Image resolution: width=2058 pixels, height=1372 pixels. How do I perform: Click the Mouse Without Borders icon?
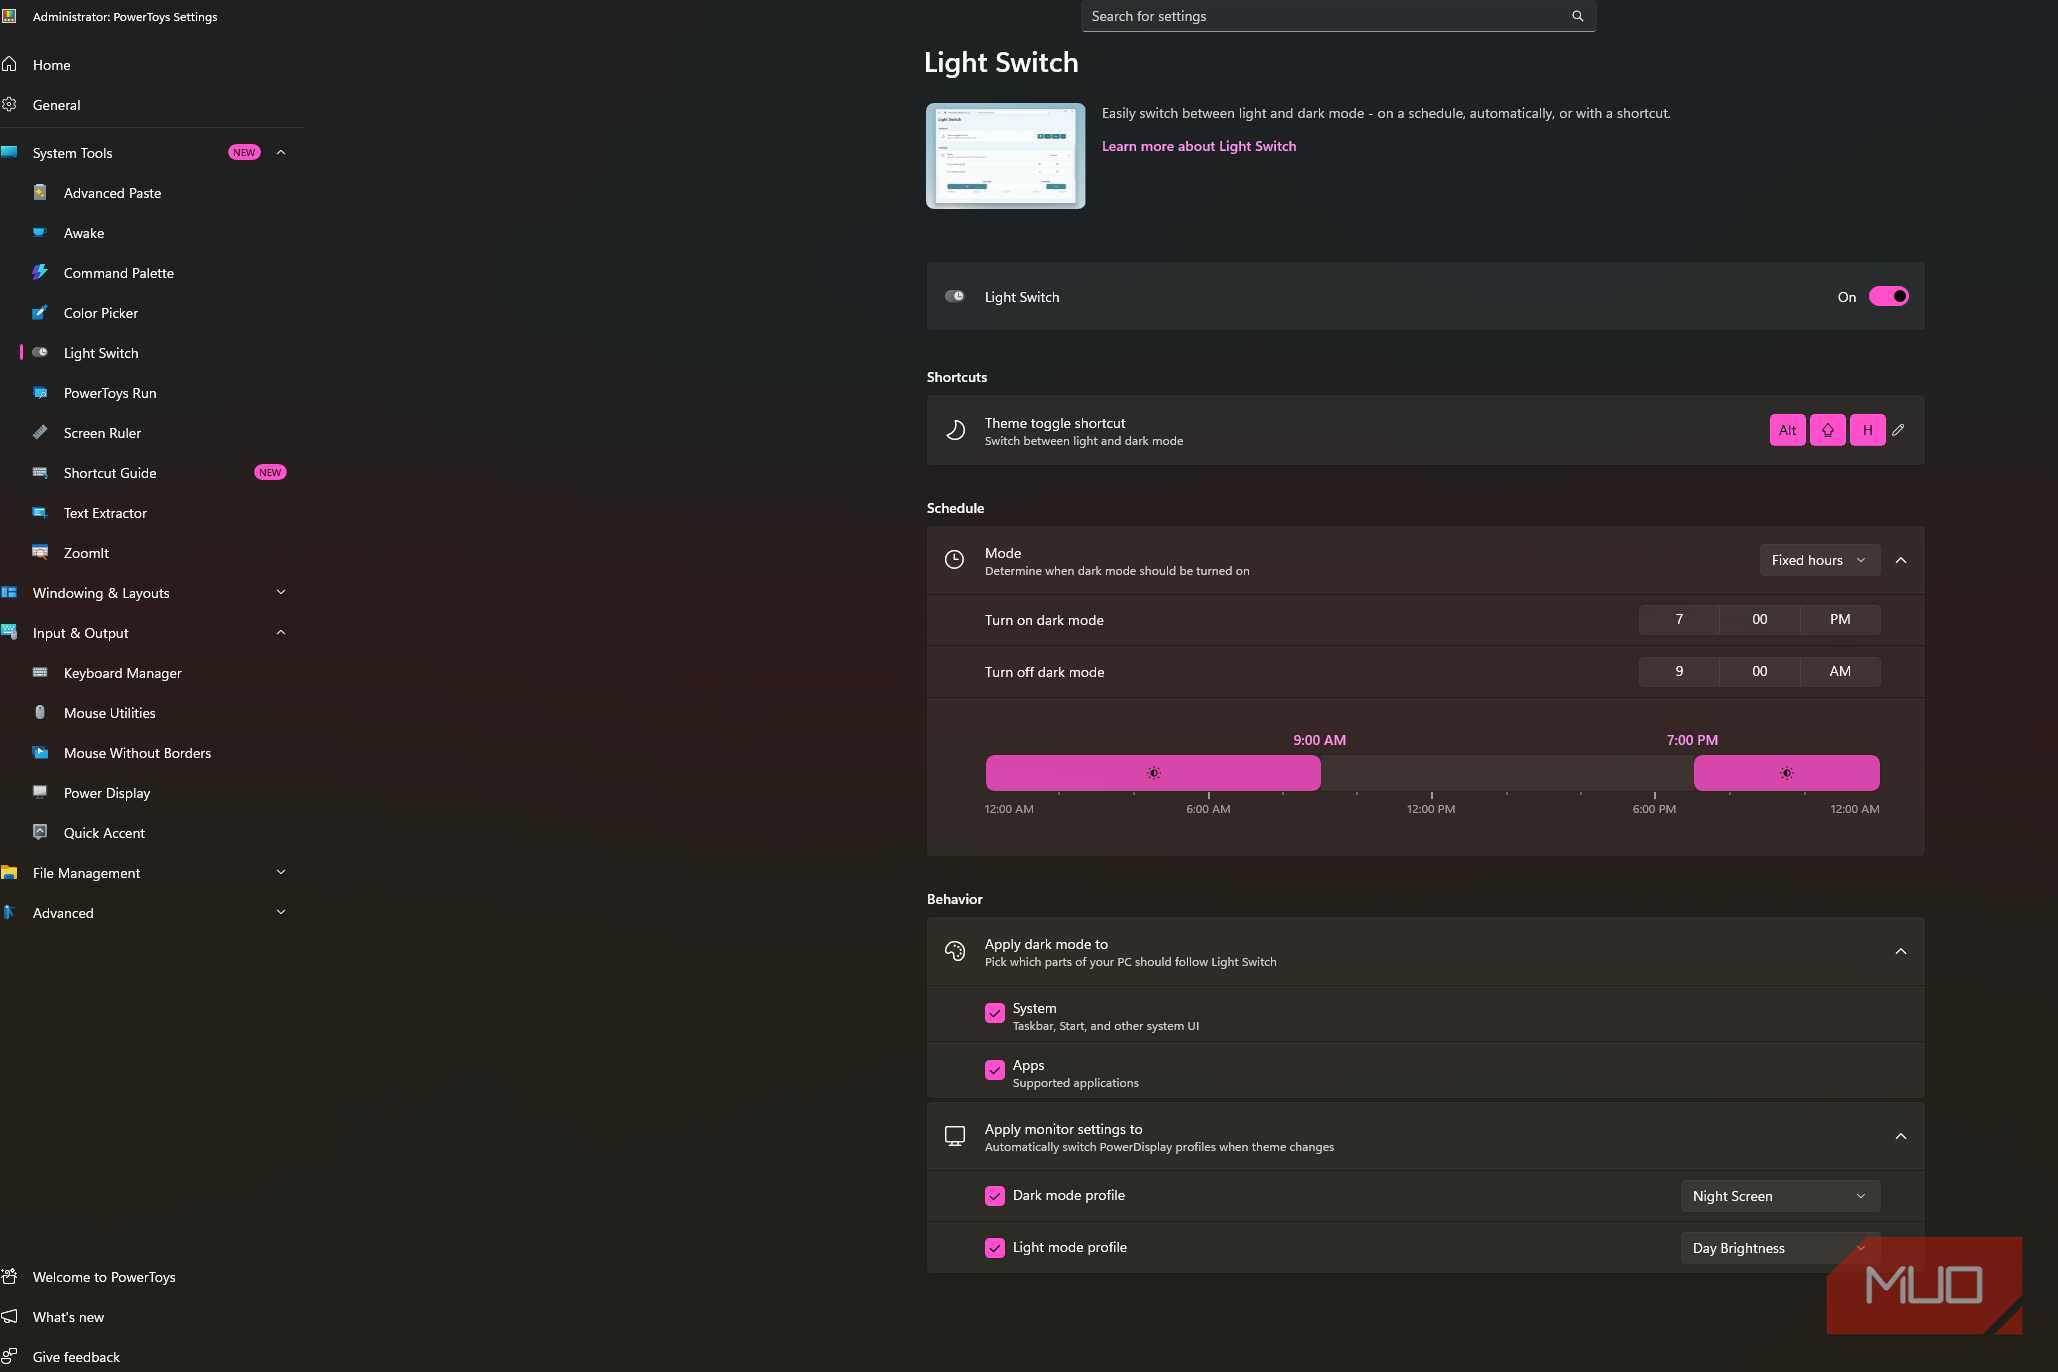point(40,752)
